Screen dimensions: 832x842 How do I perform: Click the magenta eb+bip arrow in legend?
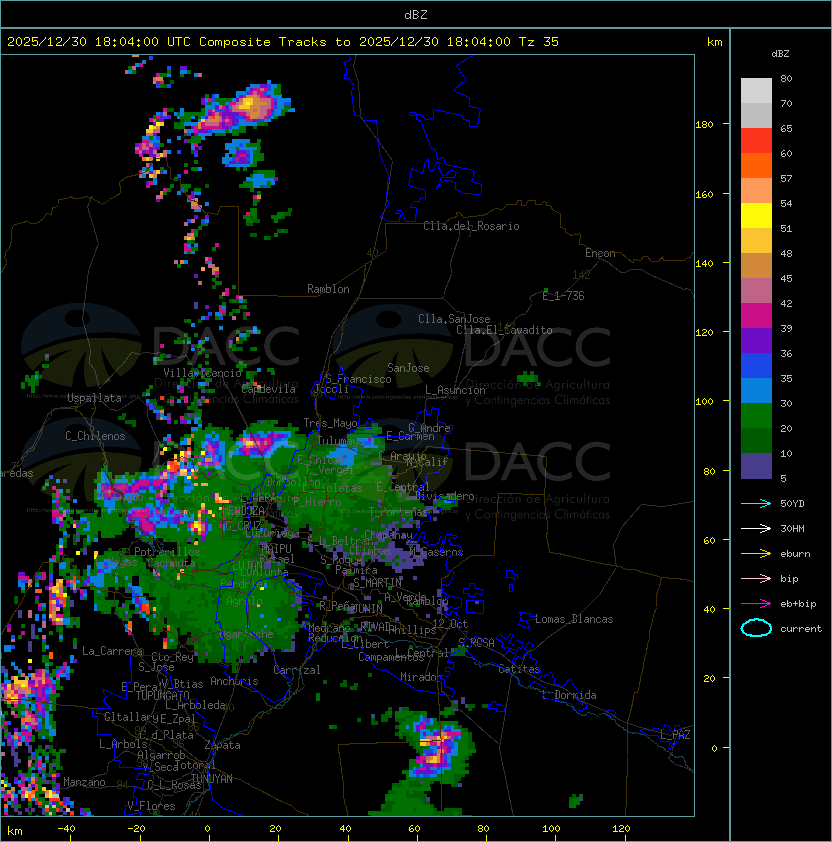pyautogui.click(x=756, y=604)
